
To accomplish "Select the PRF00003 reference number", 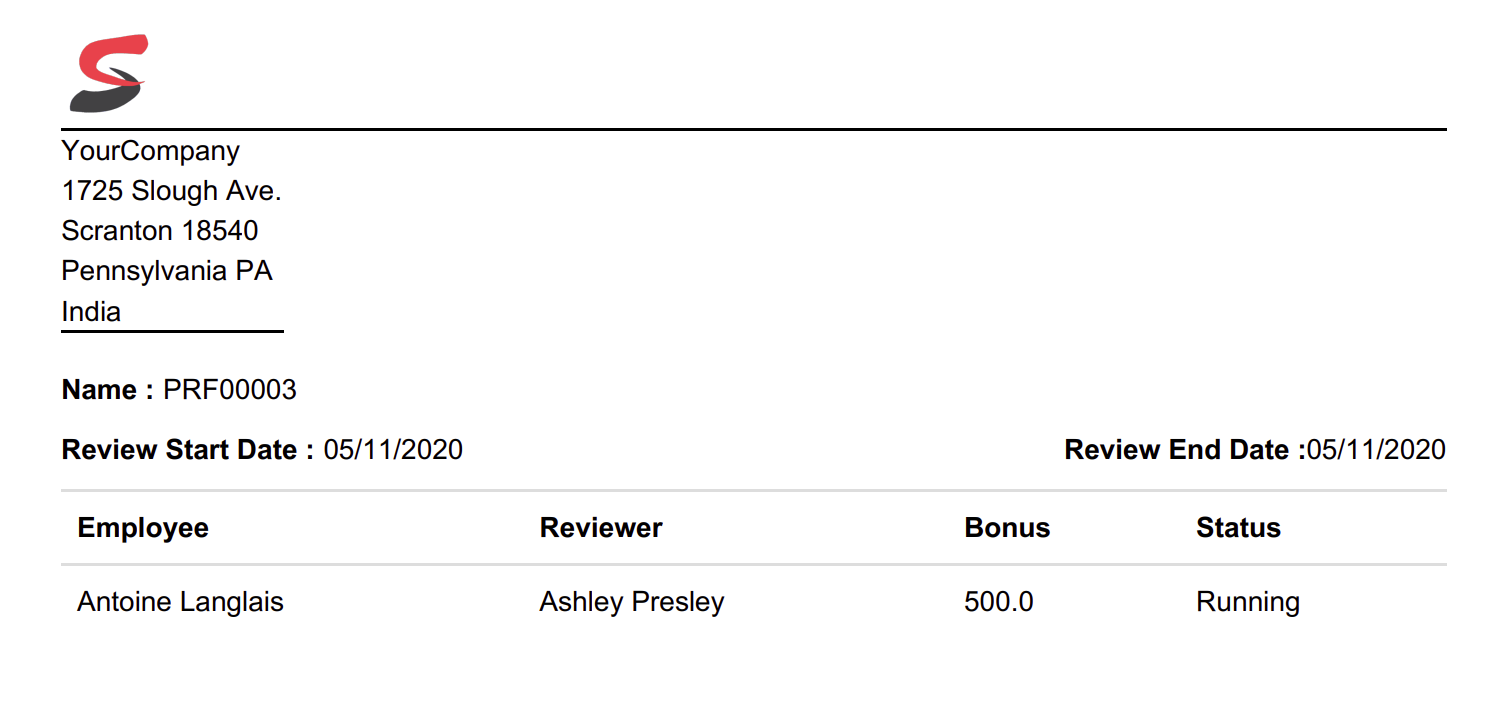I will [230, 390].
